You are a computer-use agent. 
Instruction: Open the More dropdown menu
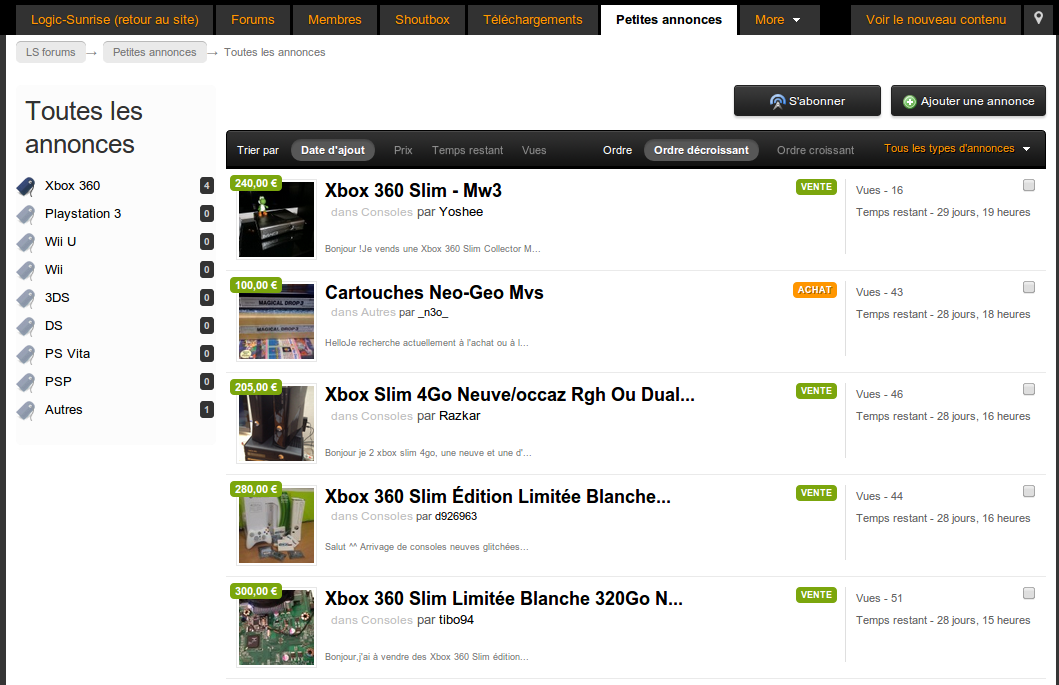(778, 20)
